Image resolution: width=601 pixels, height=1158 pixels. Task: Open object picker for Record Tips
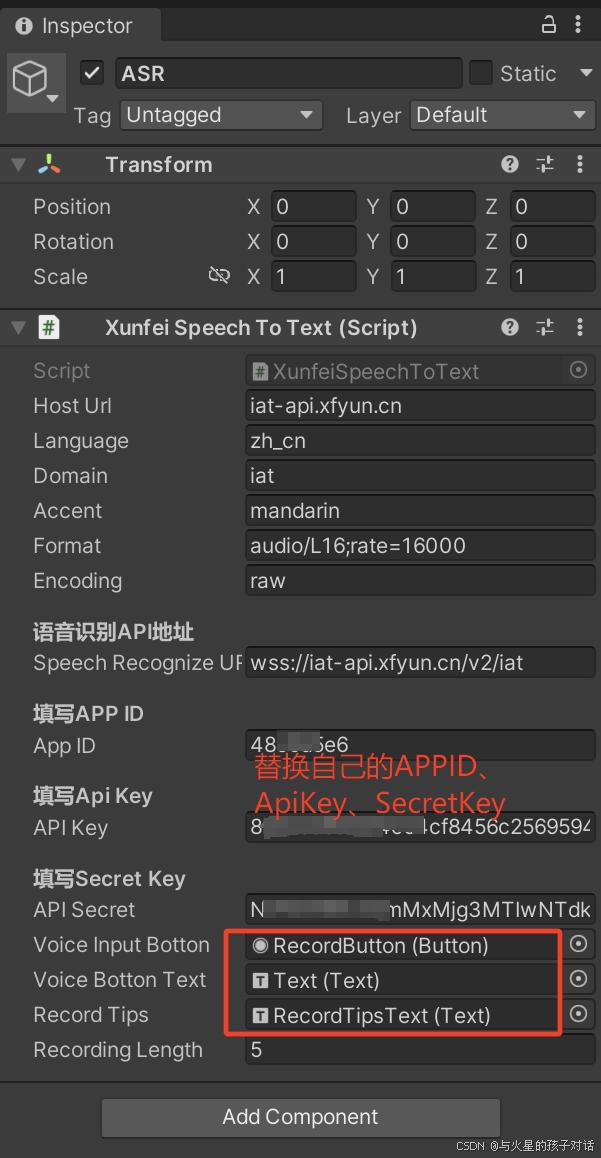coord(579,1013)
